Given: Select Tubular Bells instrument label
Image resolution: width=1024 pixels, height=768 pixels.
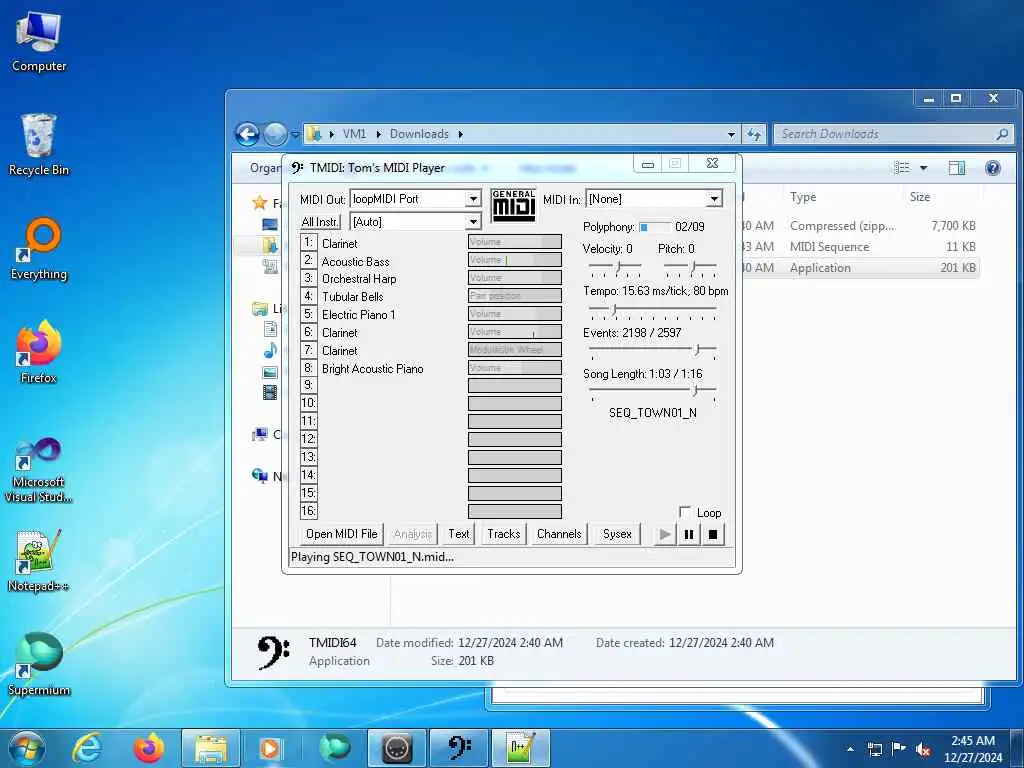Looking at the screenshot, I should point(352,296).
